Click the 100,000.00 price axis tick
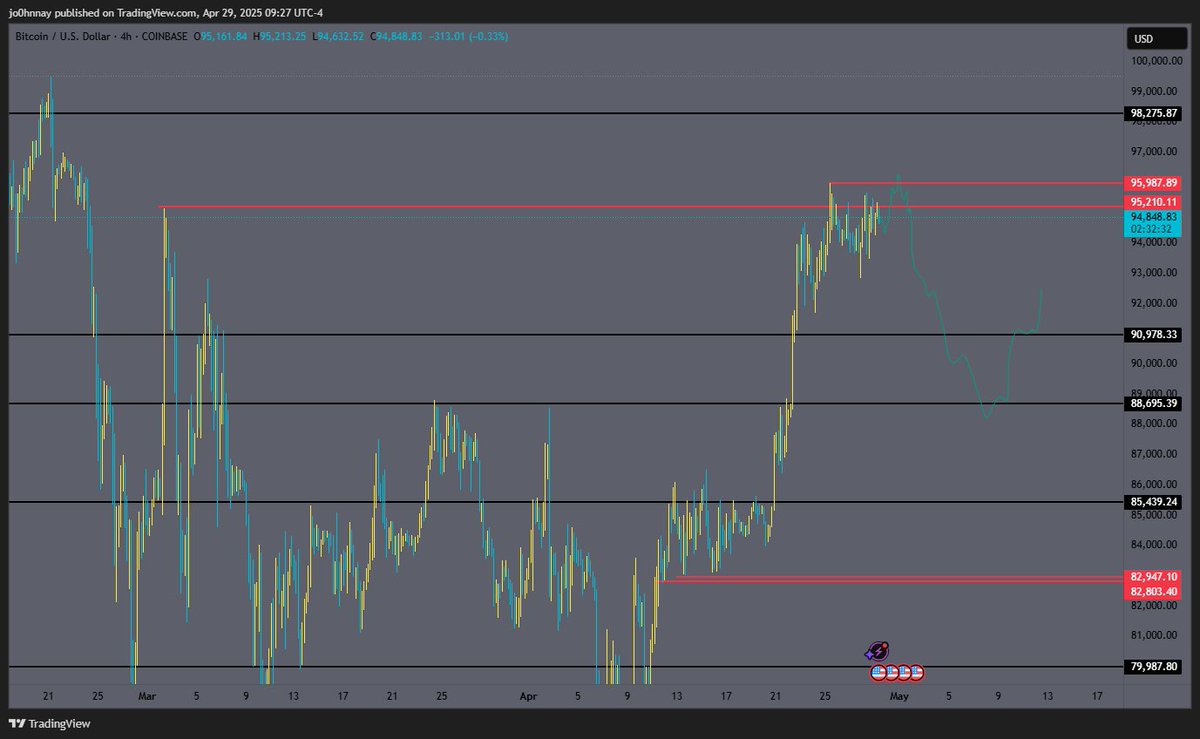The width and height of the screenshot is (1200, 739). 1156,61
